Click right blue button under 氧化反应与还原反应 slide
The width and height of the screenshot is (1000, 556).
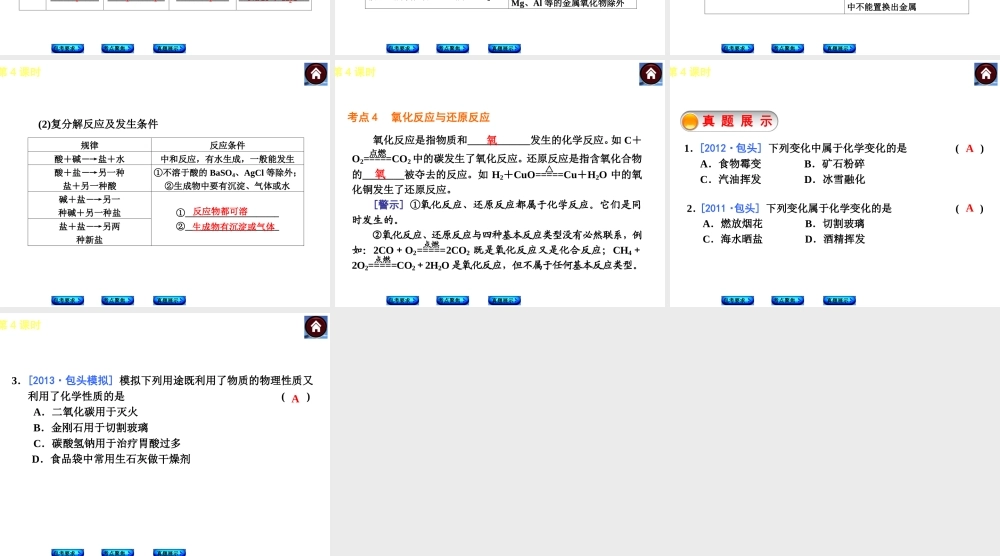pos(504,300)
